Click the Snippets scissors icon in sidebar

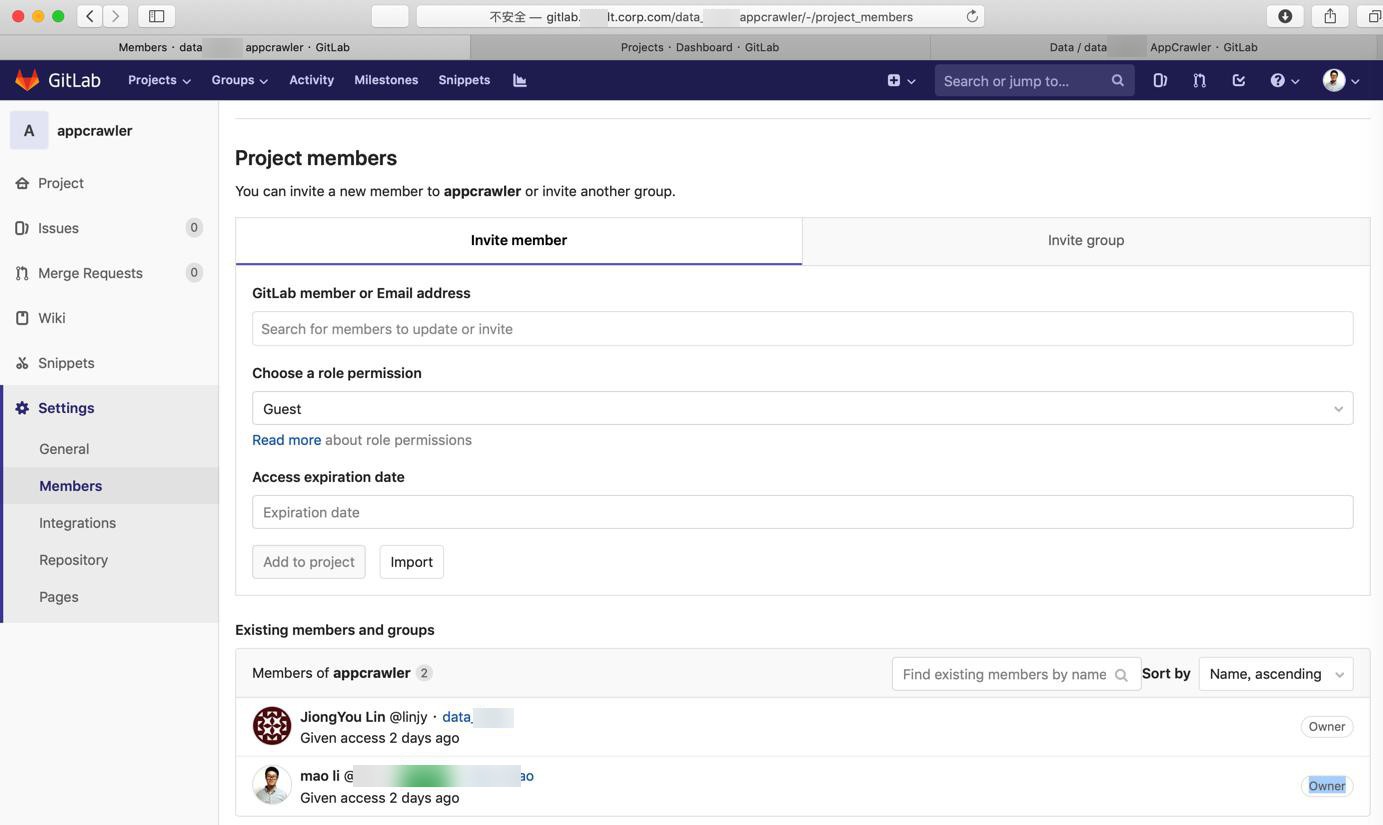(x=22, y=363)
